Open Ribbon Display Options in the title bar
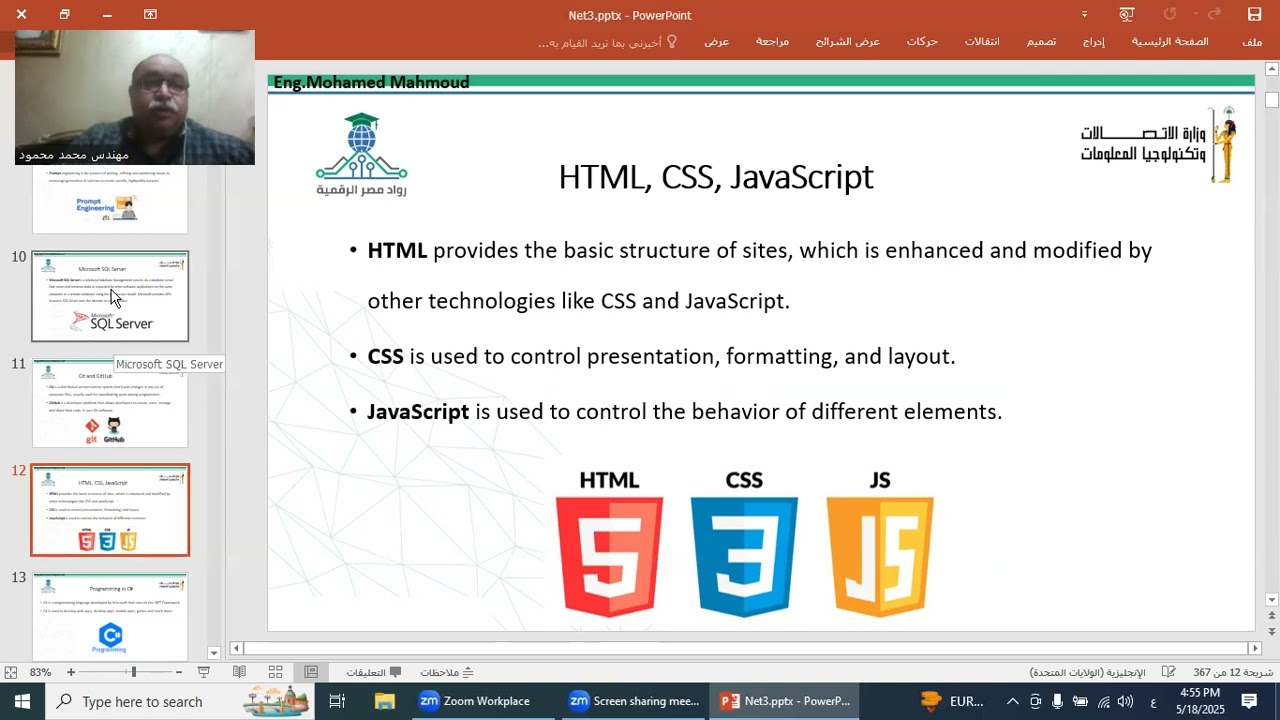This screenshot has height=720, width=1280. click(150, 14)
